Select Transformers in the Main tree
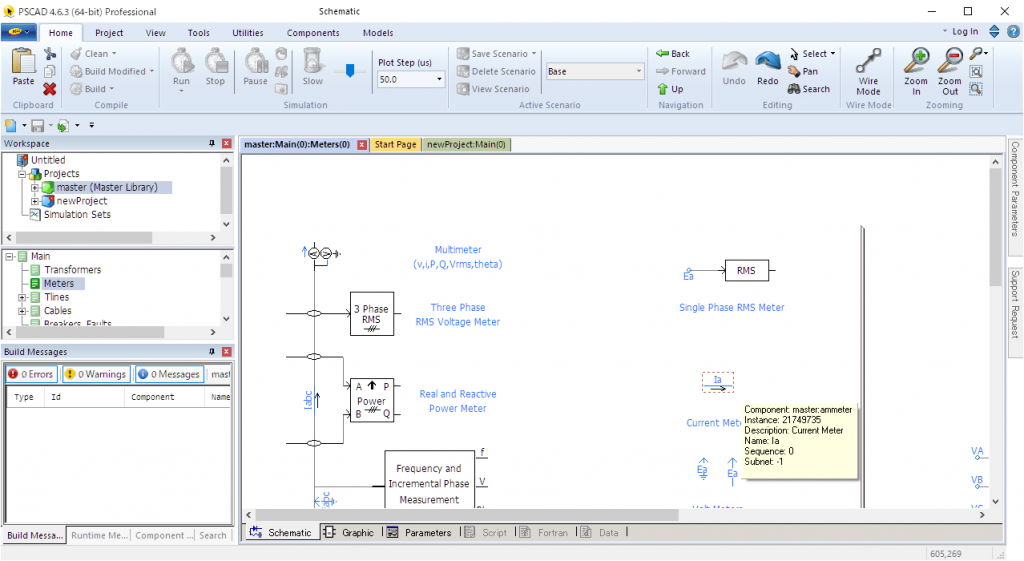Viewport: 1024px width, 561px height. [72, 270]
